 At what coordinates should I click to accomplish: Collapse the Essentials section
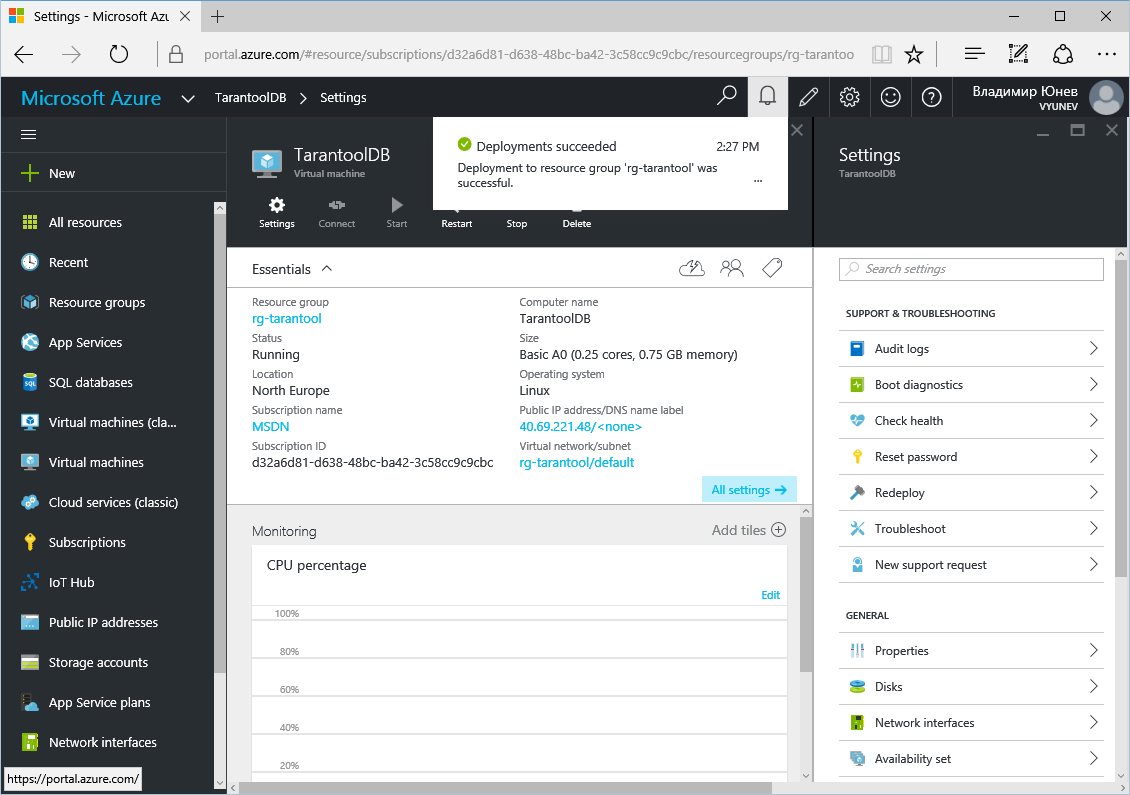pos(326,269)
